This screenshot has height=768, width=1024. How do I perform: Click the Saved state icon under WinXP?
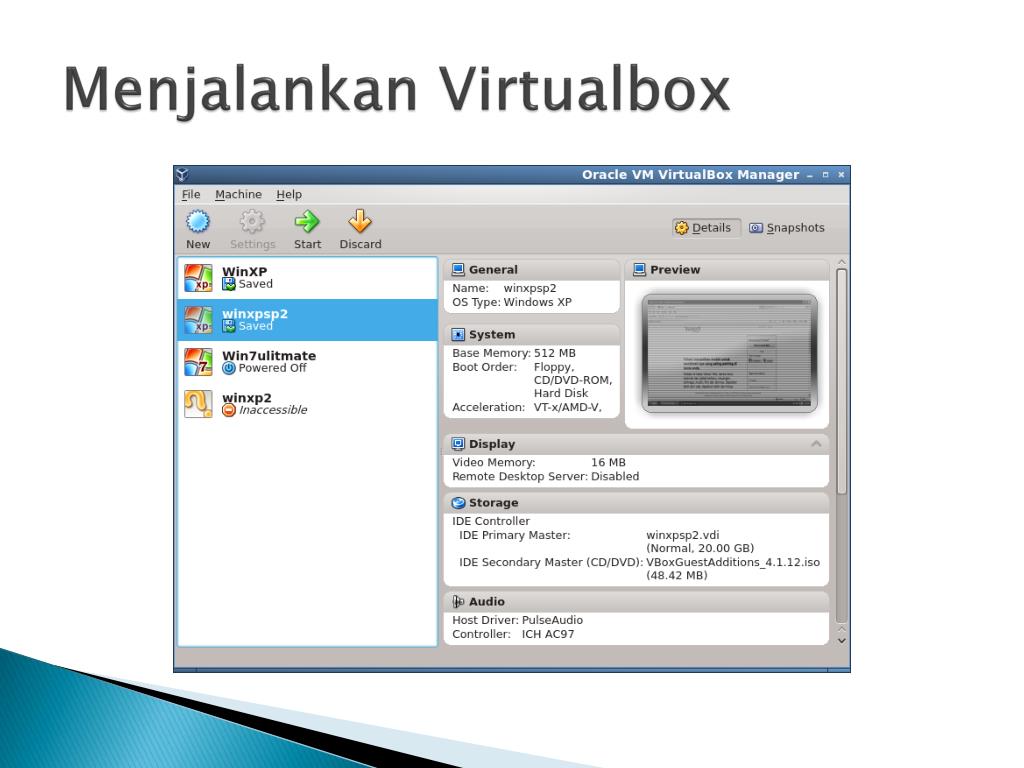point(229,284)
